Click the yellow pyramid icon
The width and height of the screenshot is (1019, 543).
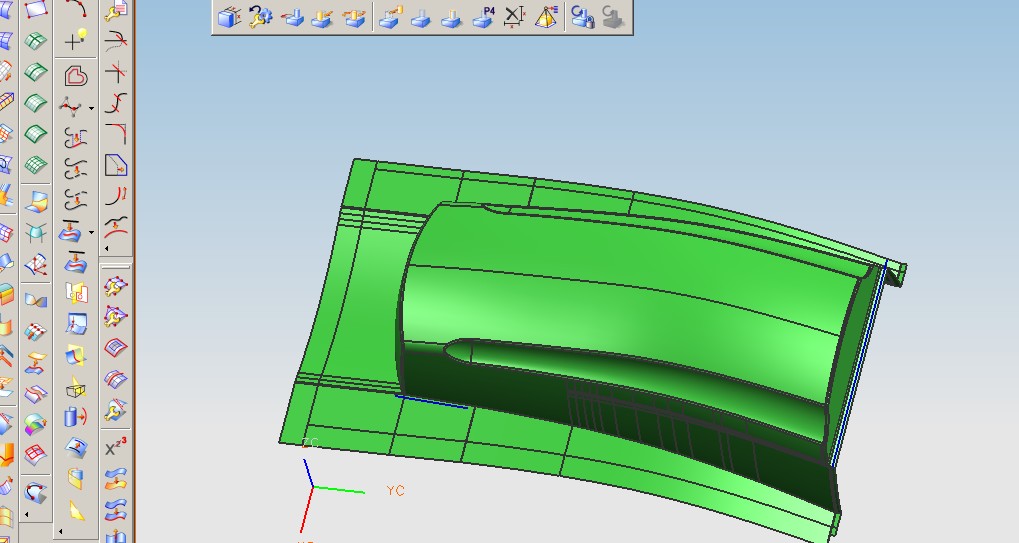(x=547, y=16)
